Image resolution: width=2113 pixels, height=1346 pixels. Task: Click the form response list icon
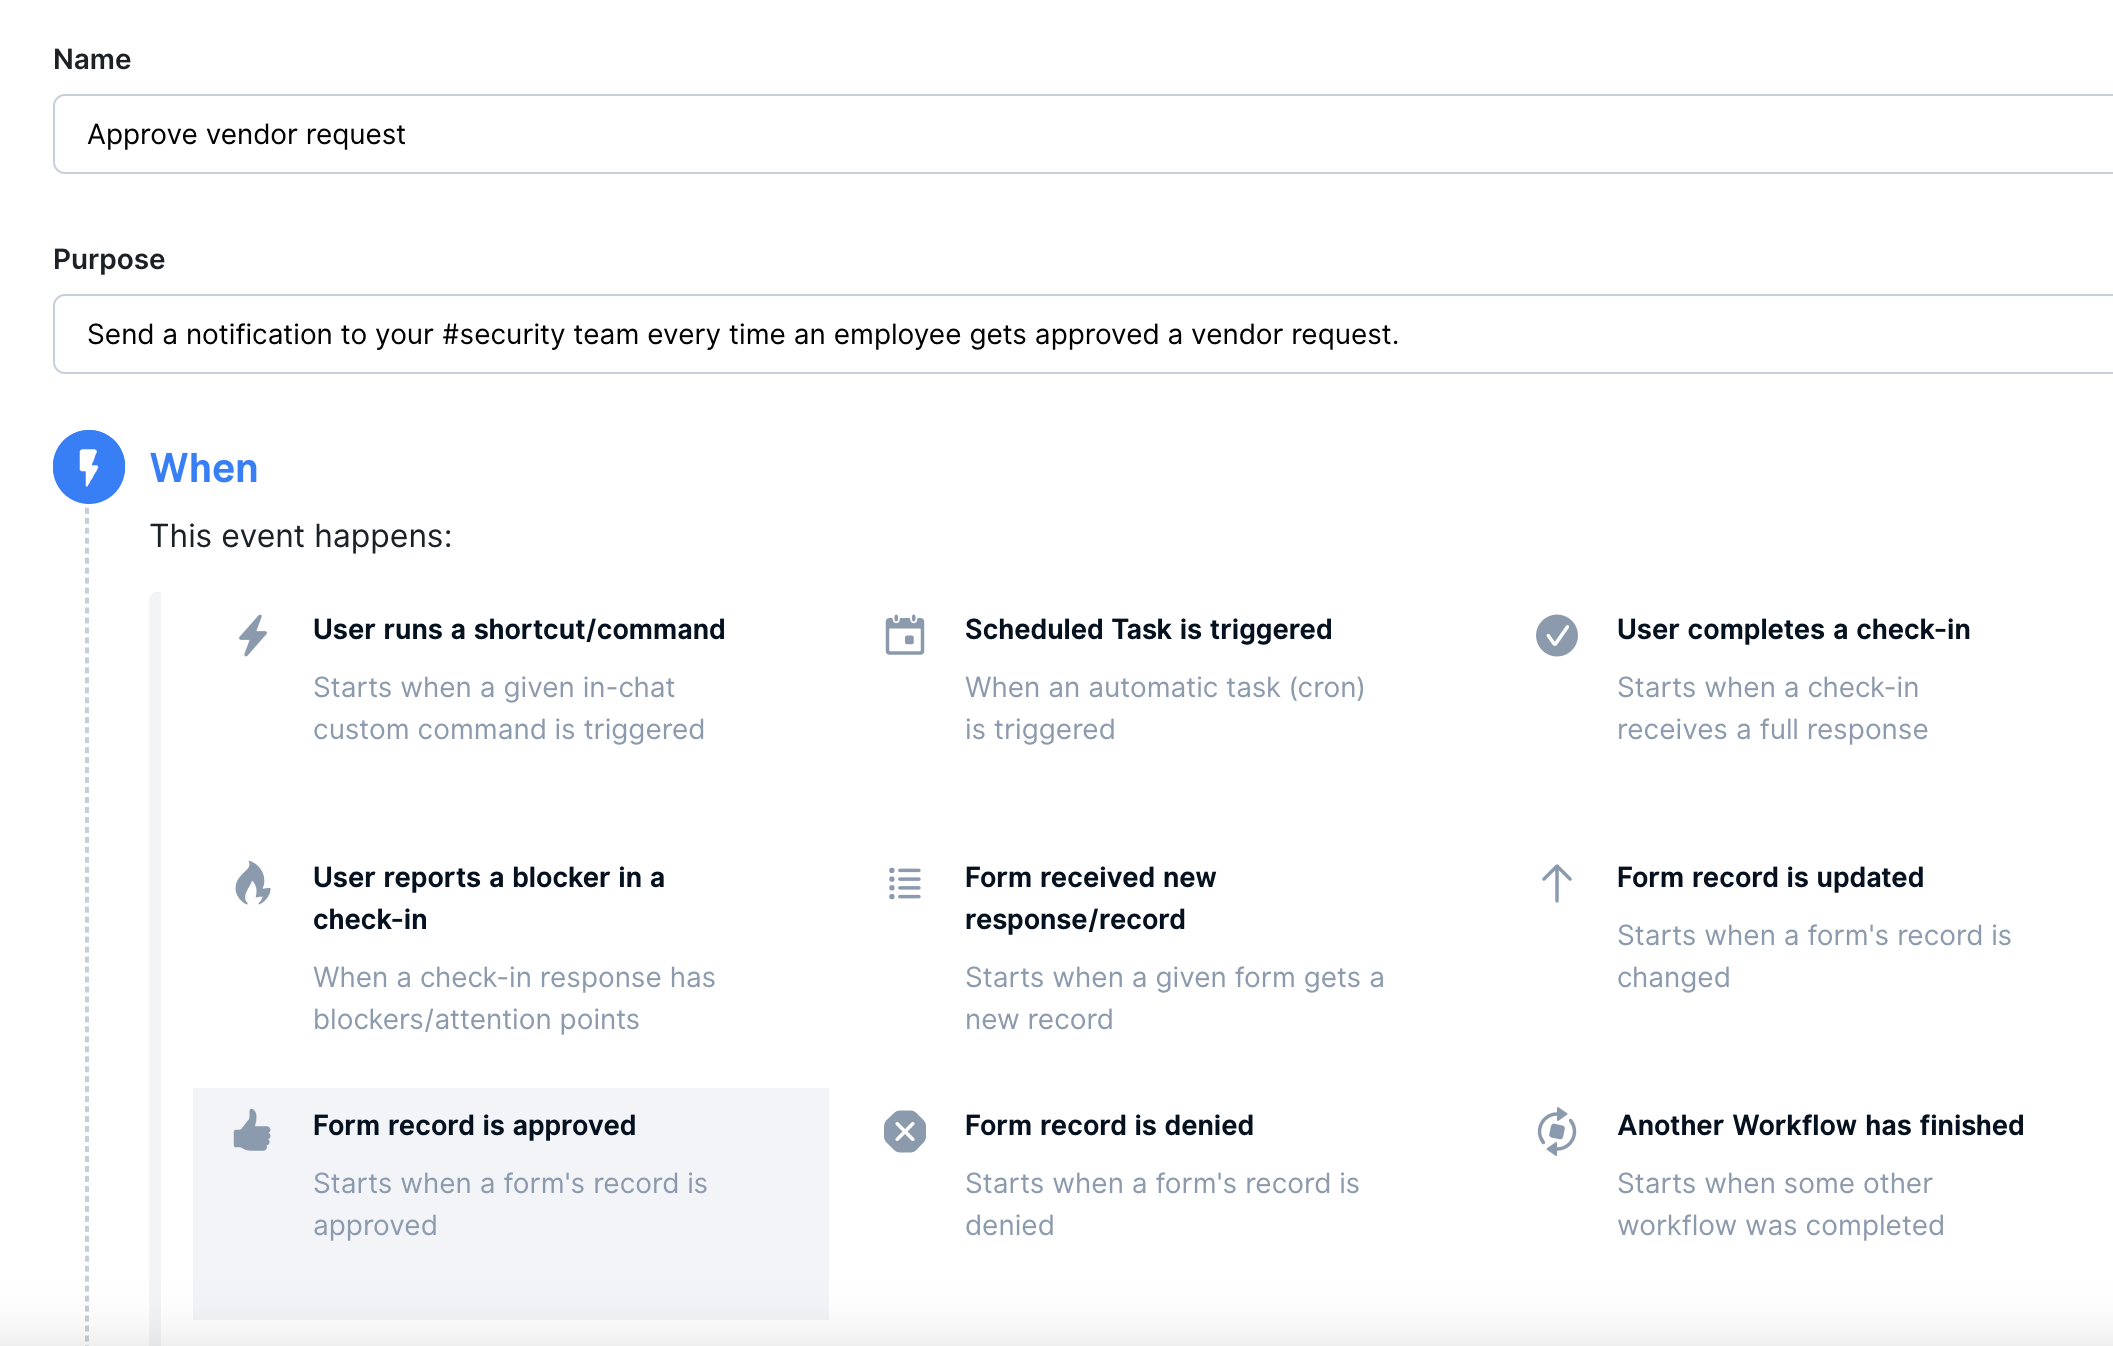click(x=905, y=883)
